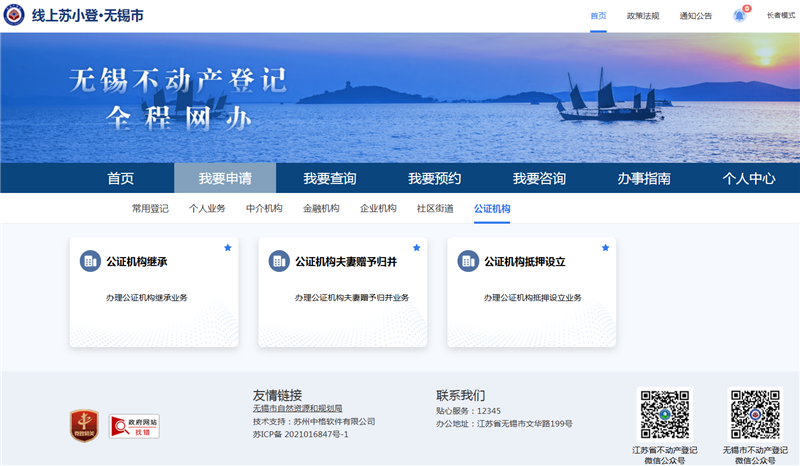Switch to the 个人业务 tab
This screenshot has width=800, height=466.
207,208
